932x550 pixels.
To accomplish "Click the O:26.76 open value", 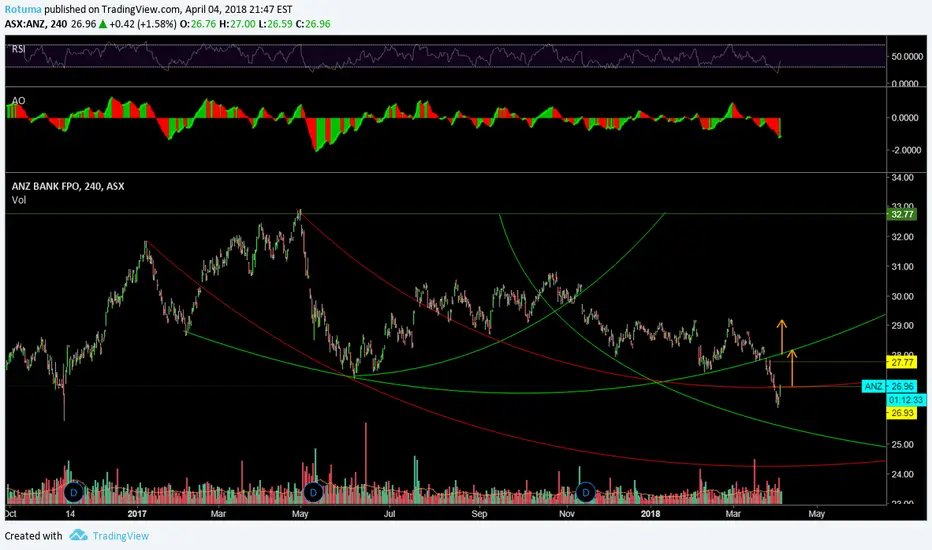I will [x=197, y=24].
